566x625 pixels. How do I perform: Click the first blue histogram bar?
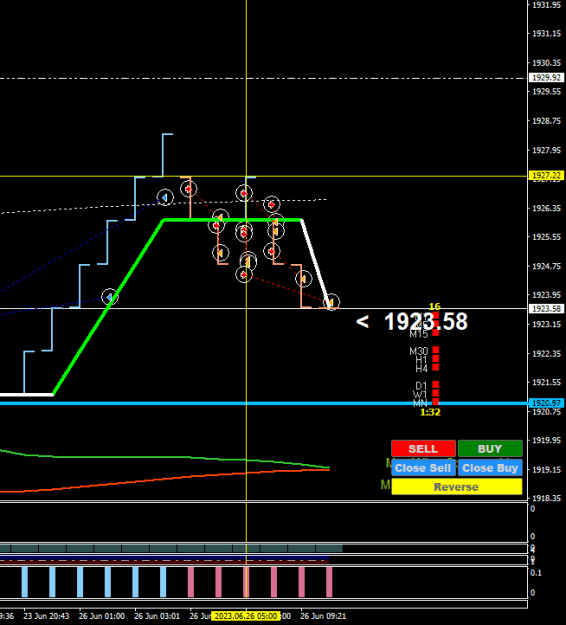pyautogui.click(x=25, y=582)
